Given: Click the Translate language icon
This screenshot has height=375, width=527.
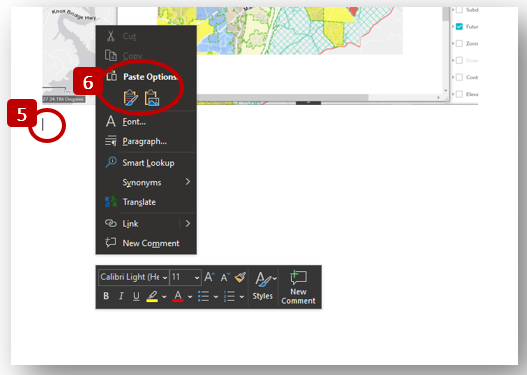Looking at the screenshot, I should [111, 202].
